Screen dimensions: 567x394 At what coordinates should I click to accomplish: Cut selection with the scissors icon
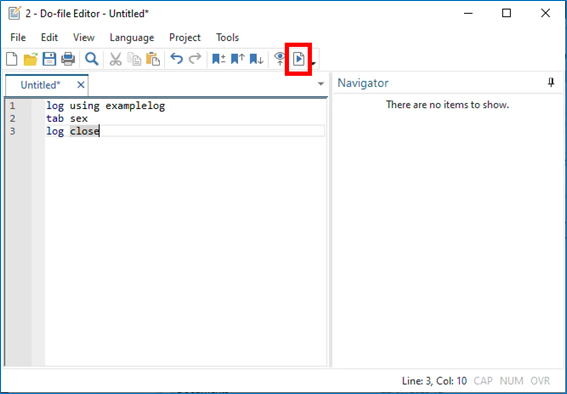tap(115, 59)
